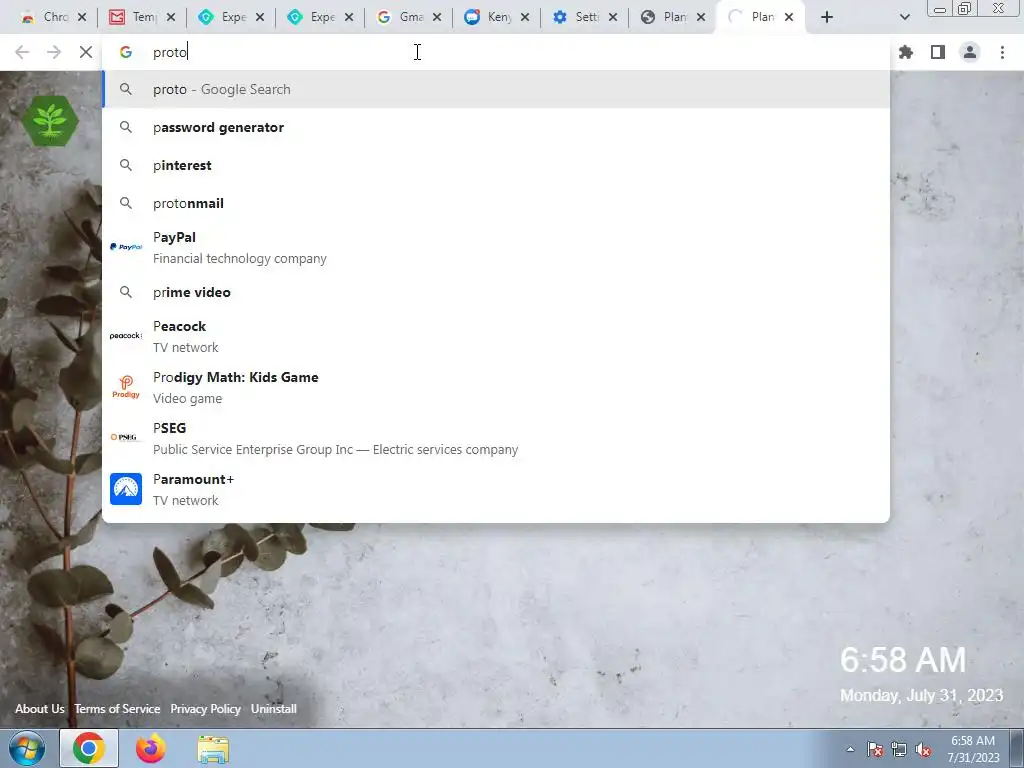Click Chrome icon in taskbar
1024x768 pixels.
click(x=89, y=748)
